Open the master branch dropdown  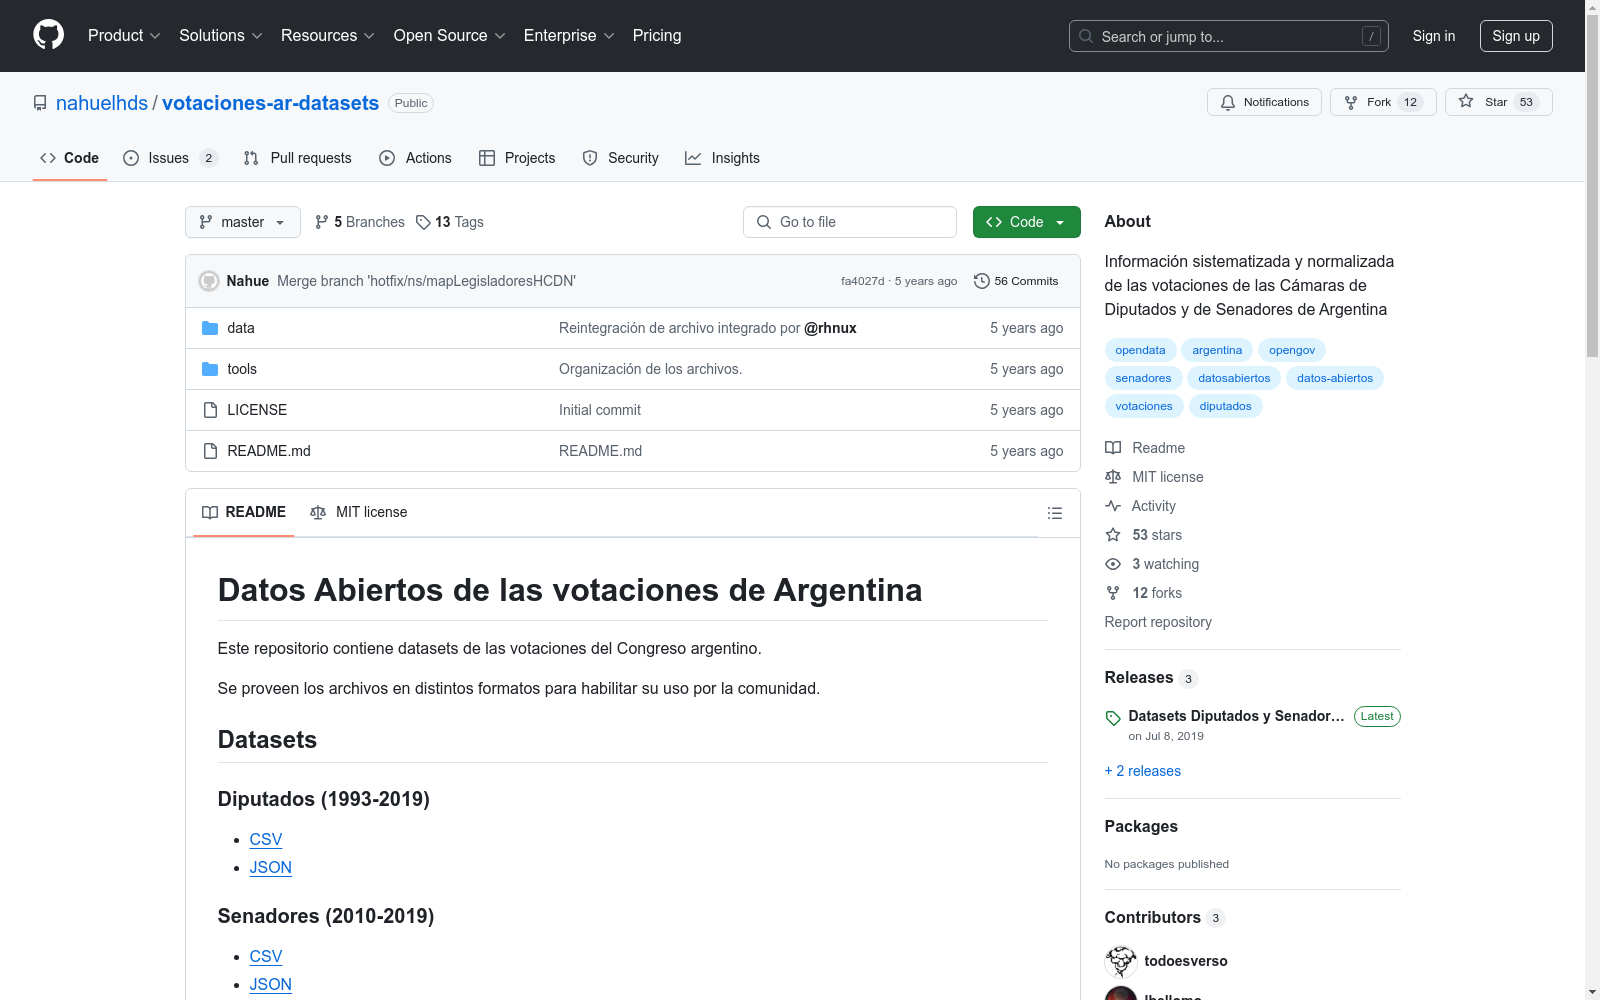pyautogui.click(x=243, y=222)
